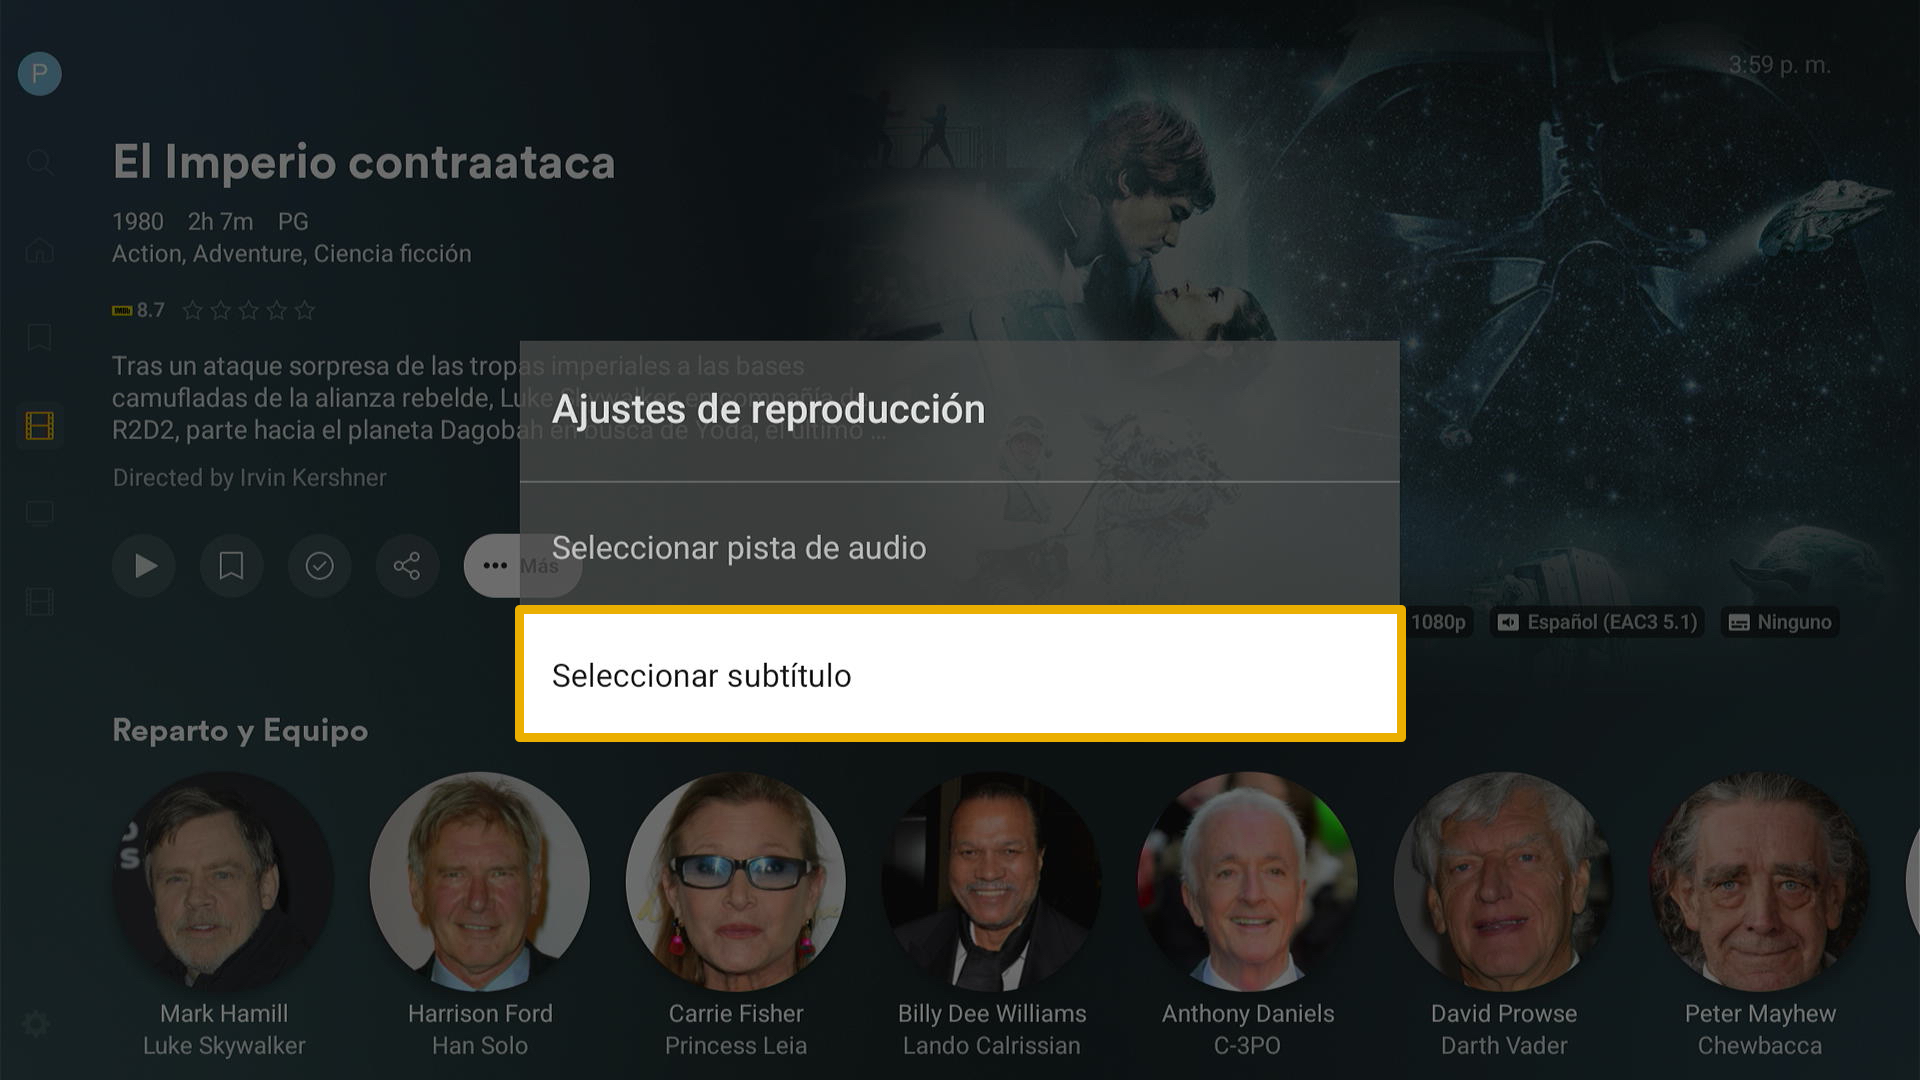Open Harrison Ford's cast photo

[480, 882]
